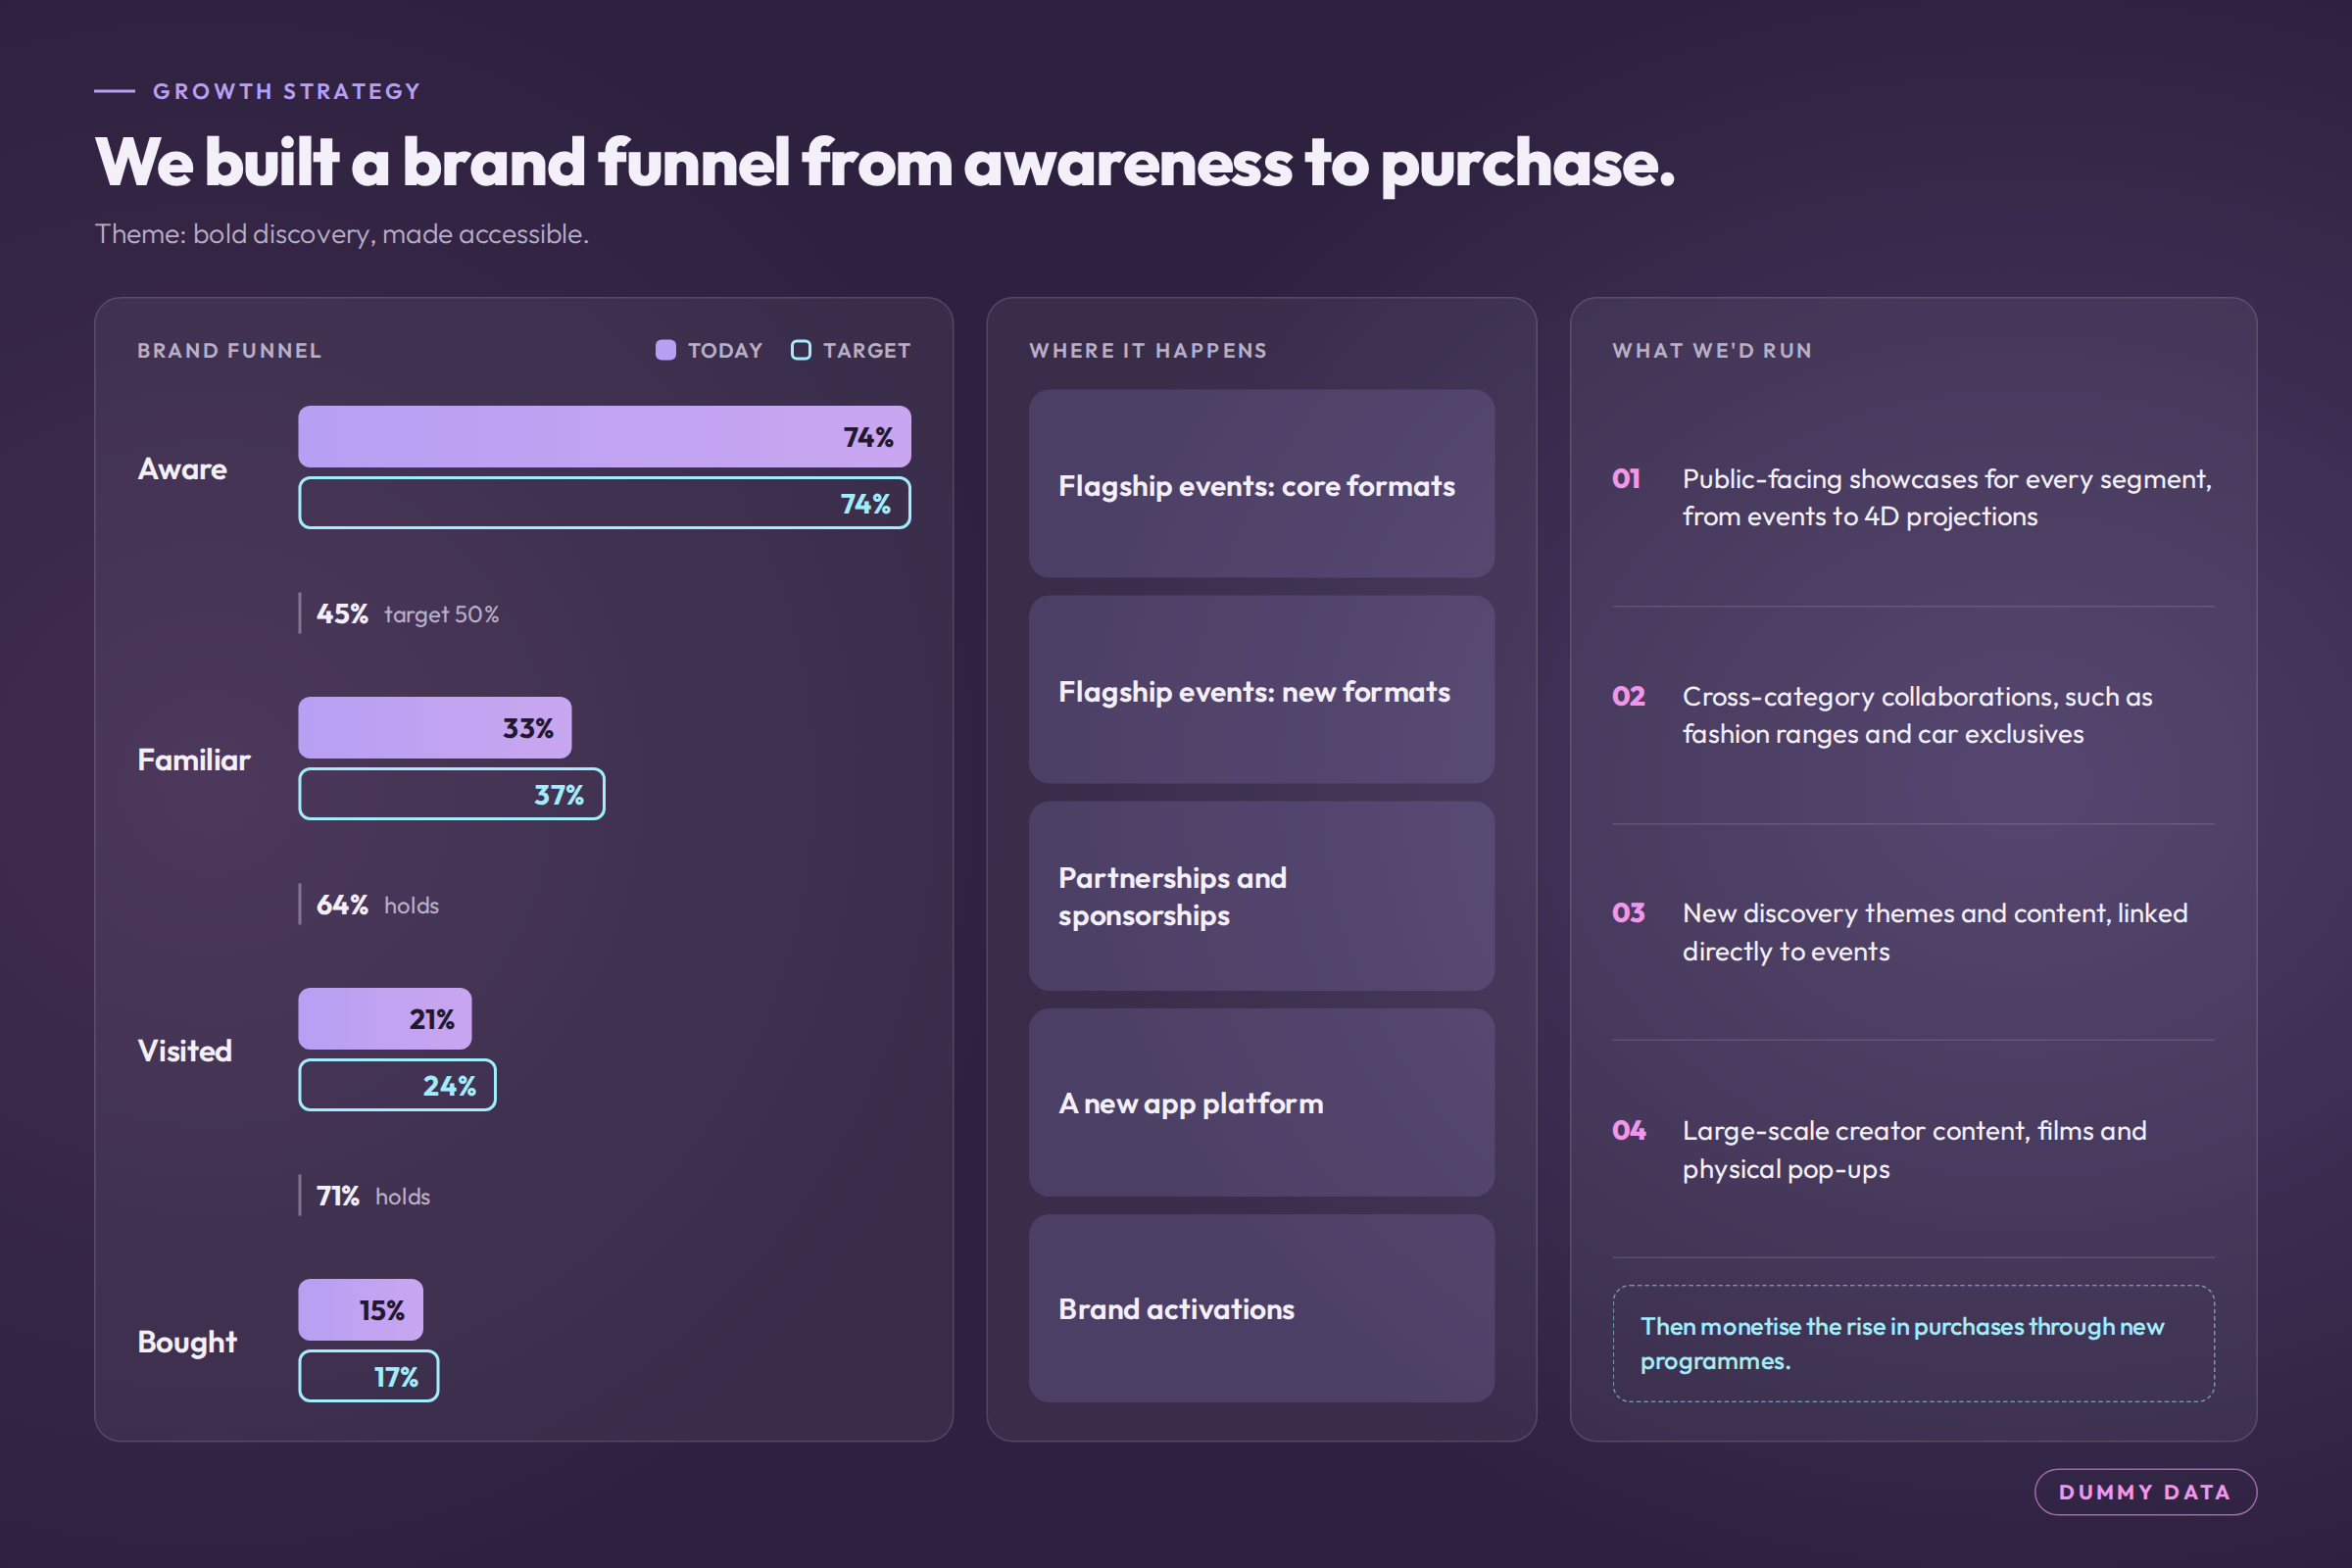Click the 'GROWTH STRATEGY' eyebrow label
The height and width of the screenshot is (1568, 2352).
tap(287, 91)
